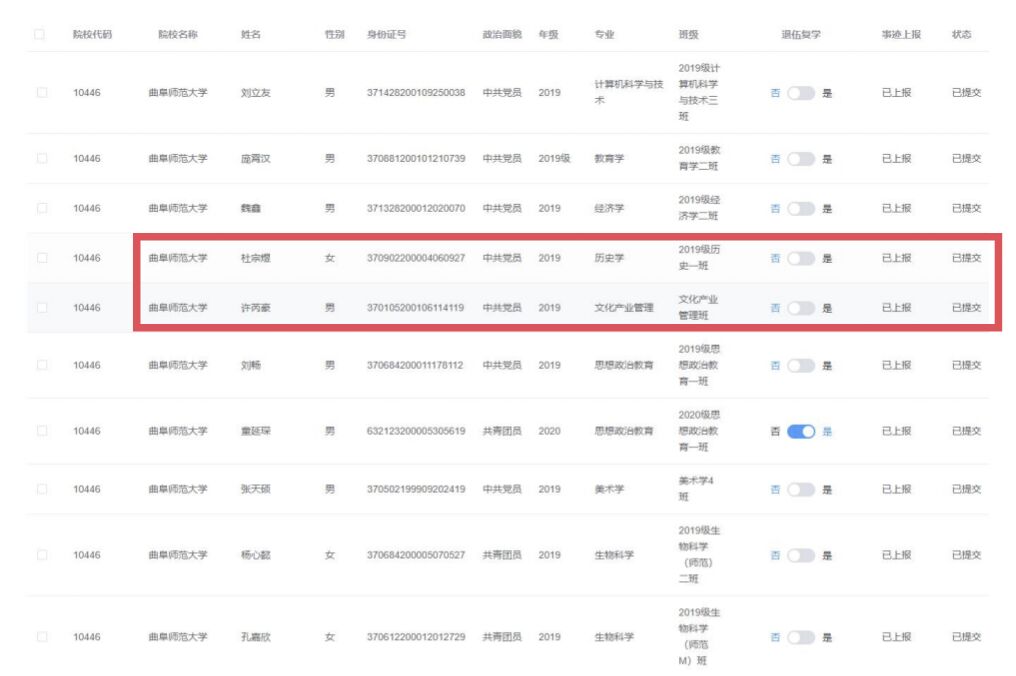Tick the checkbox of the 历史学 row
This screenshot has width=1016, height=676.
pos(41,258)
